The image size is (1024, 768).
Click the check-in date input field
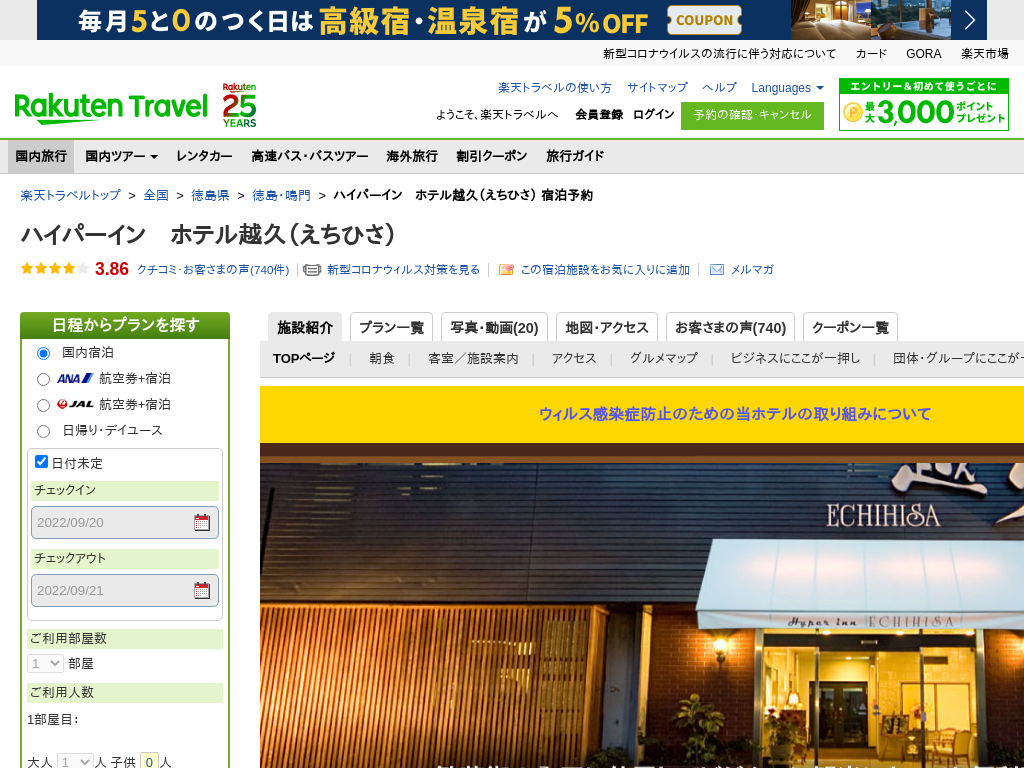tap(110, 522)
